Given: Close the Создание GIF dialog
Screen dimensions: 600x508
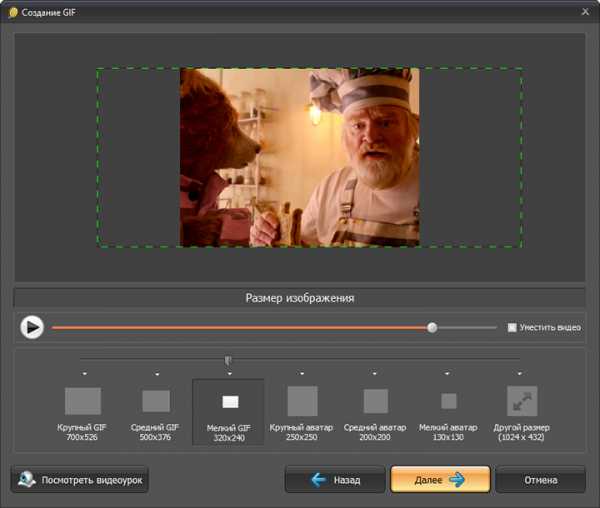Looking at the screenshot, I should pos(585,12).
